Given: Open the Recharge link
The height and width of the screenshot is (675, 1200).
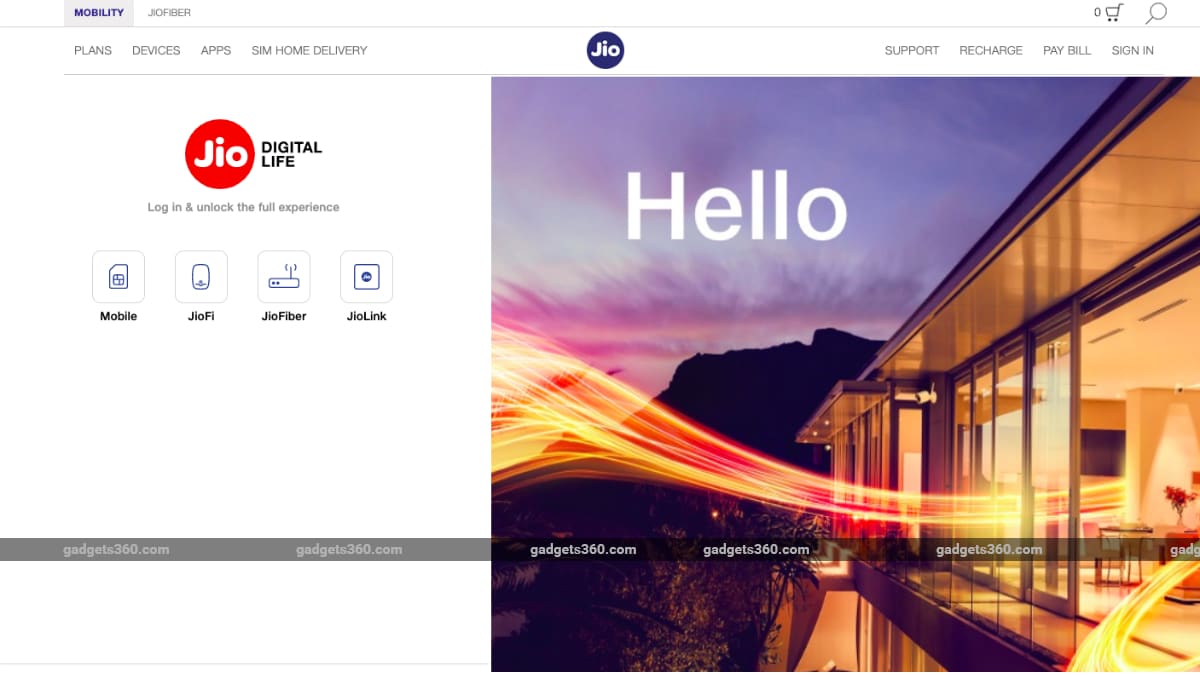Looking at the screenshot, I should click(991, 50).
